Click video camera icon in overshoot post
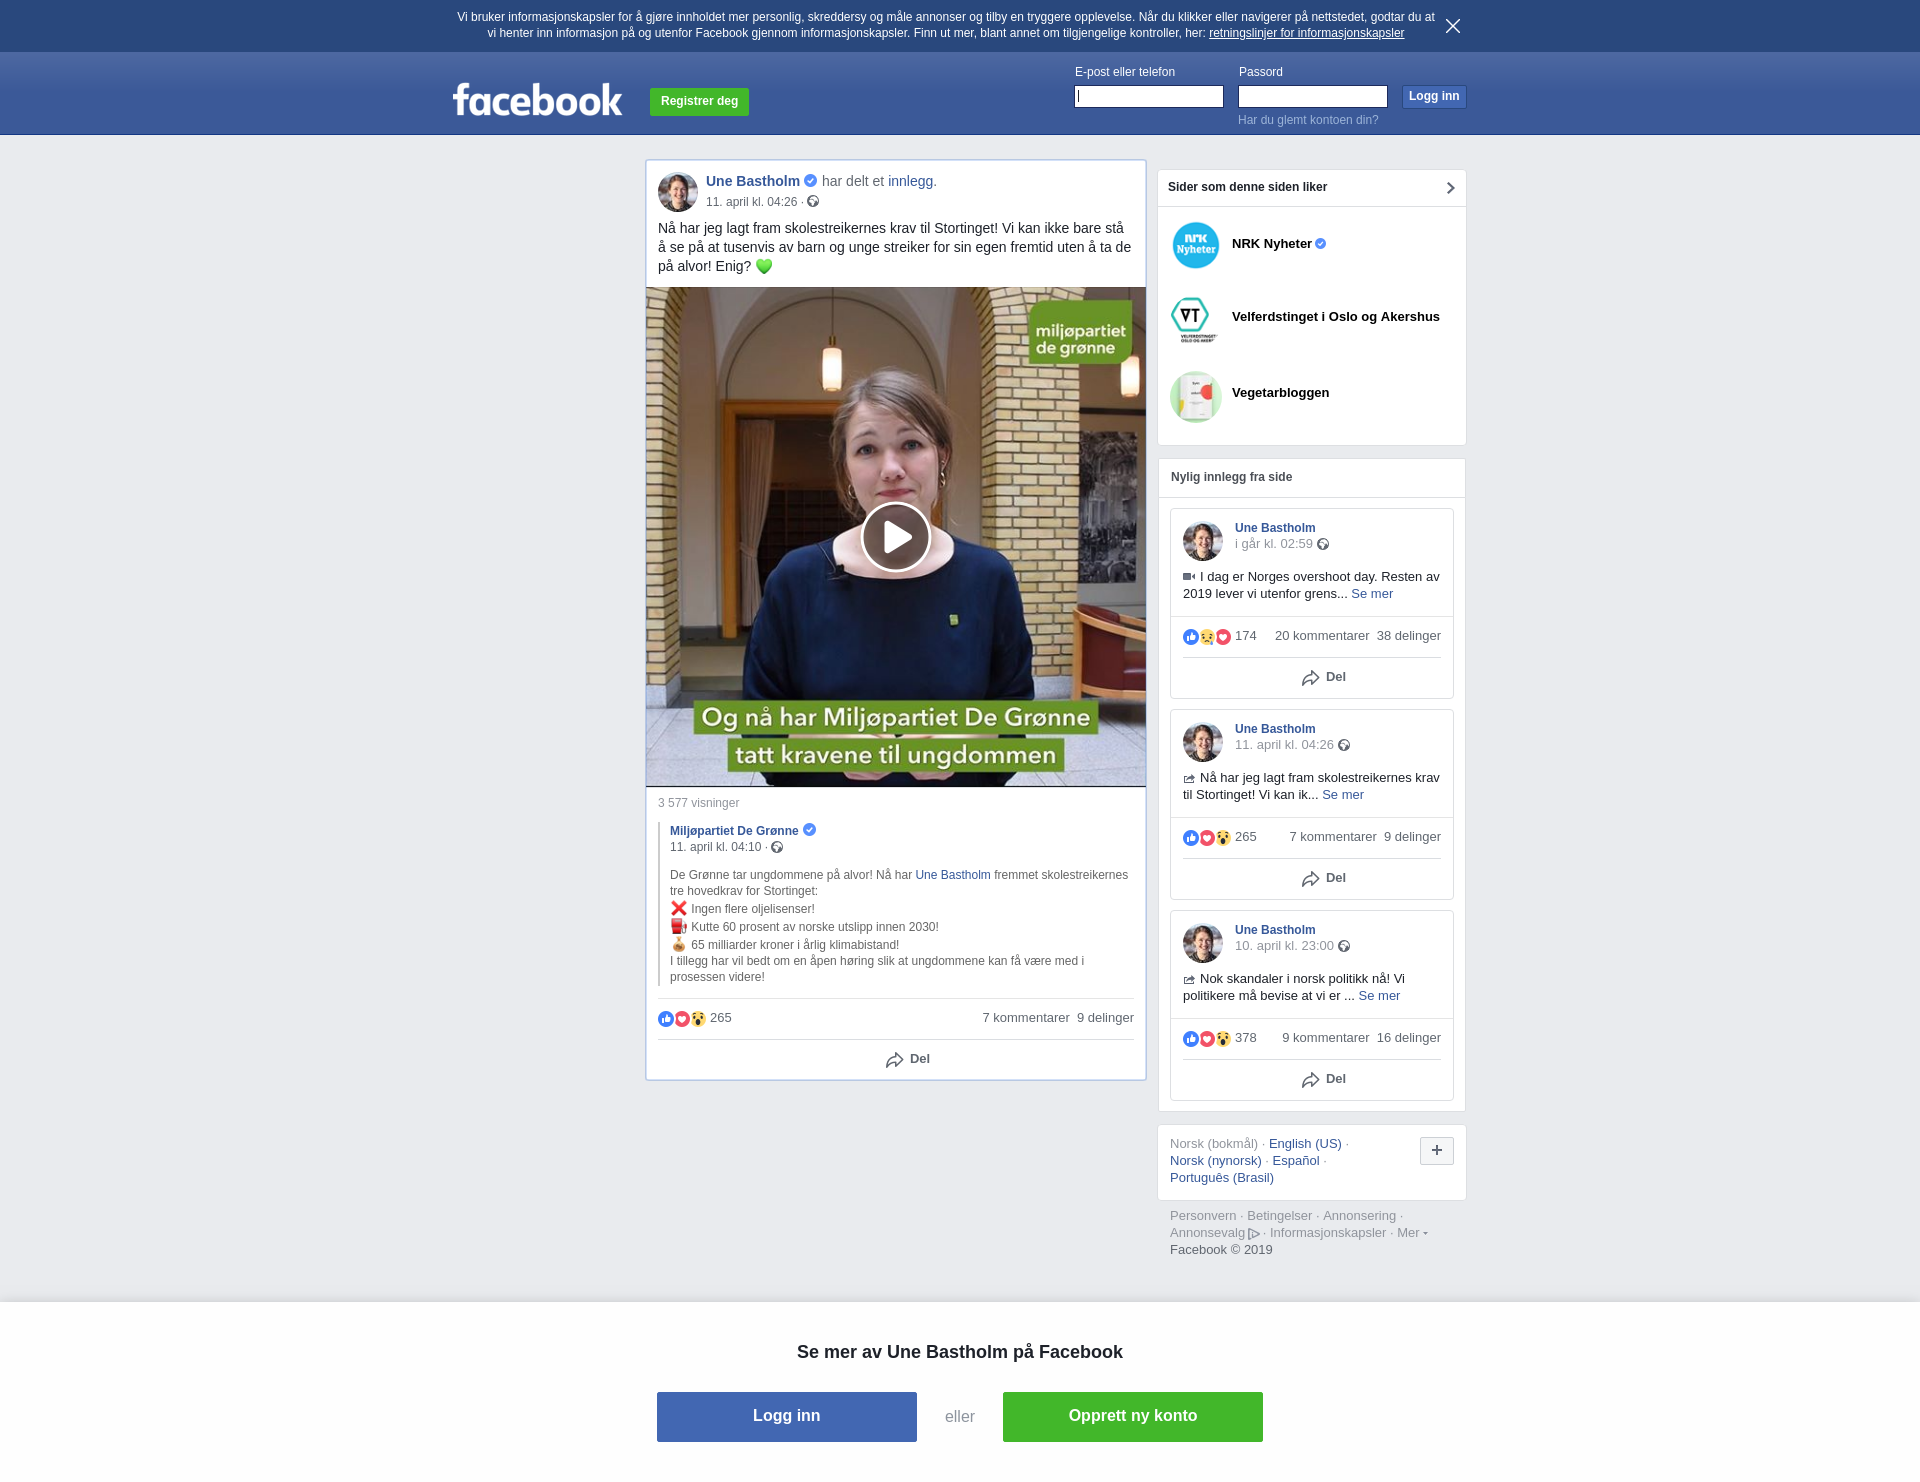The height and width of the screenshot is (1482, 1920). click(x=1189, y=577)
